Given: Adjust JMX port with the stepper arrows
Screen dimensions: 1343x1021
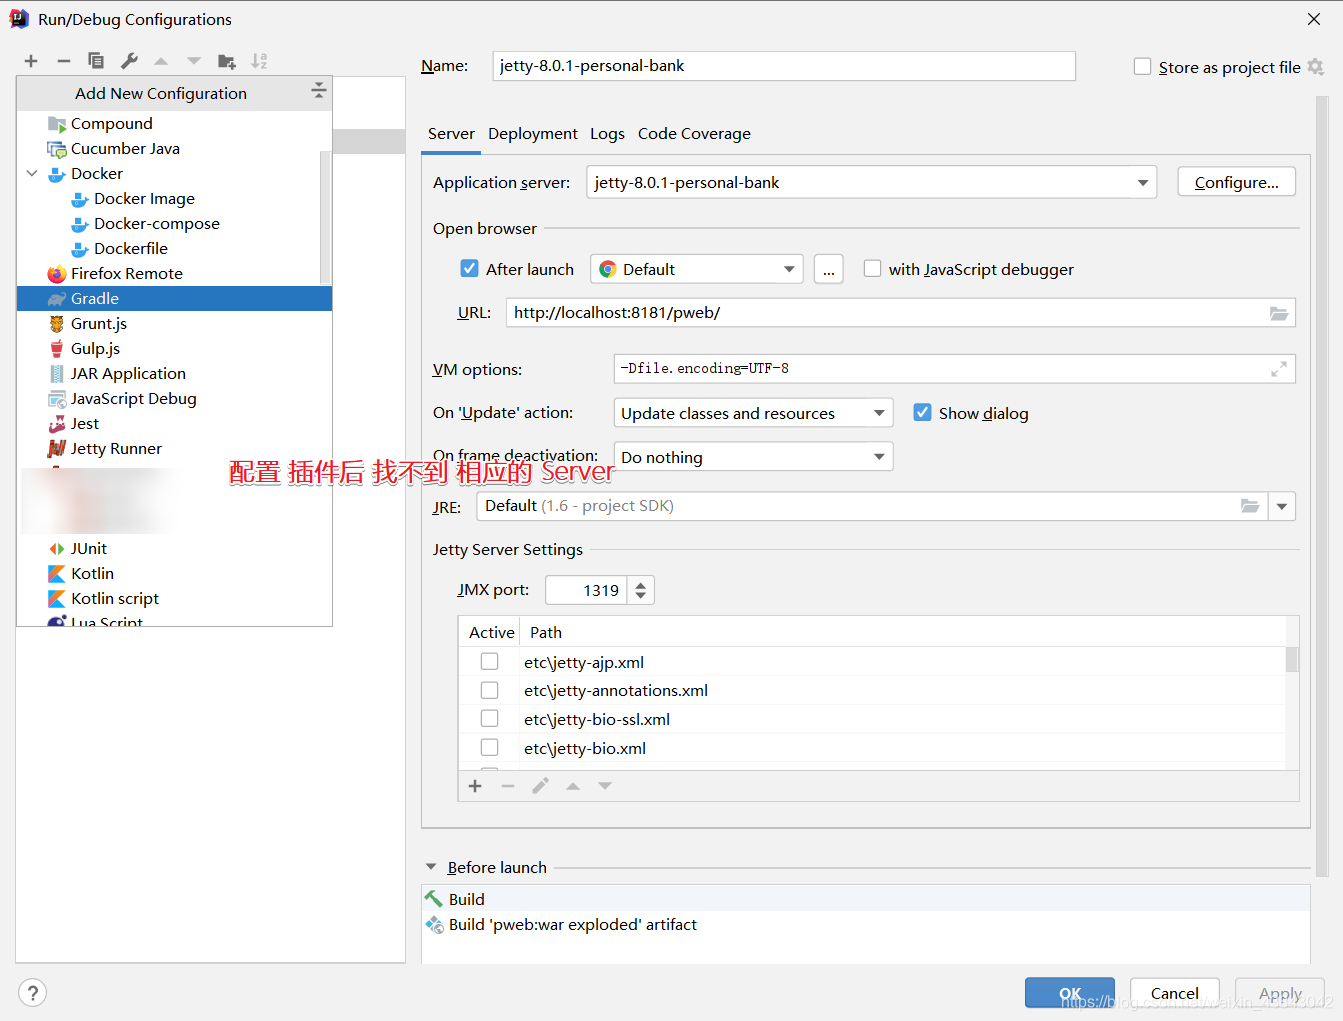Looking at the screenshot, I should coord(641,590).
